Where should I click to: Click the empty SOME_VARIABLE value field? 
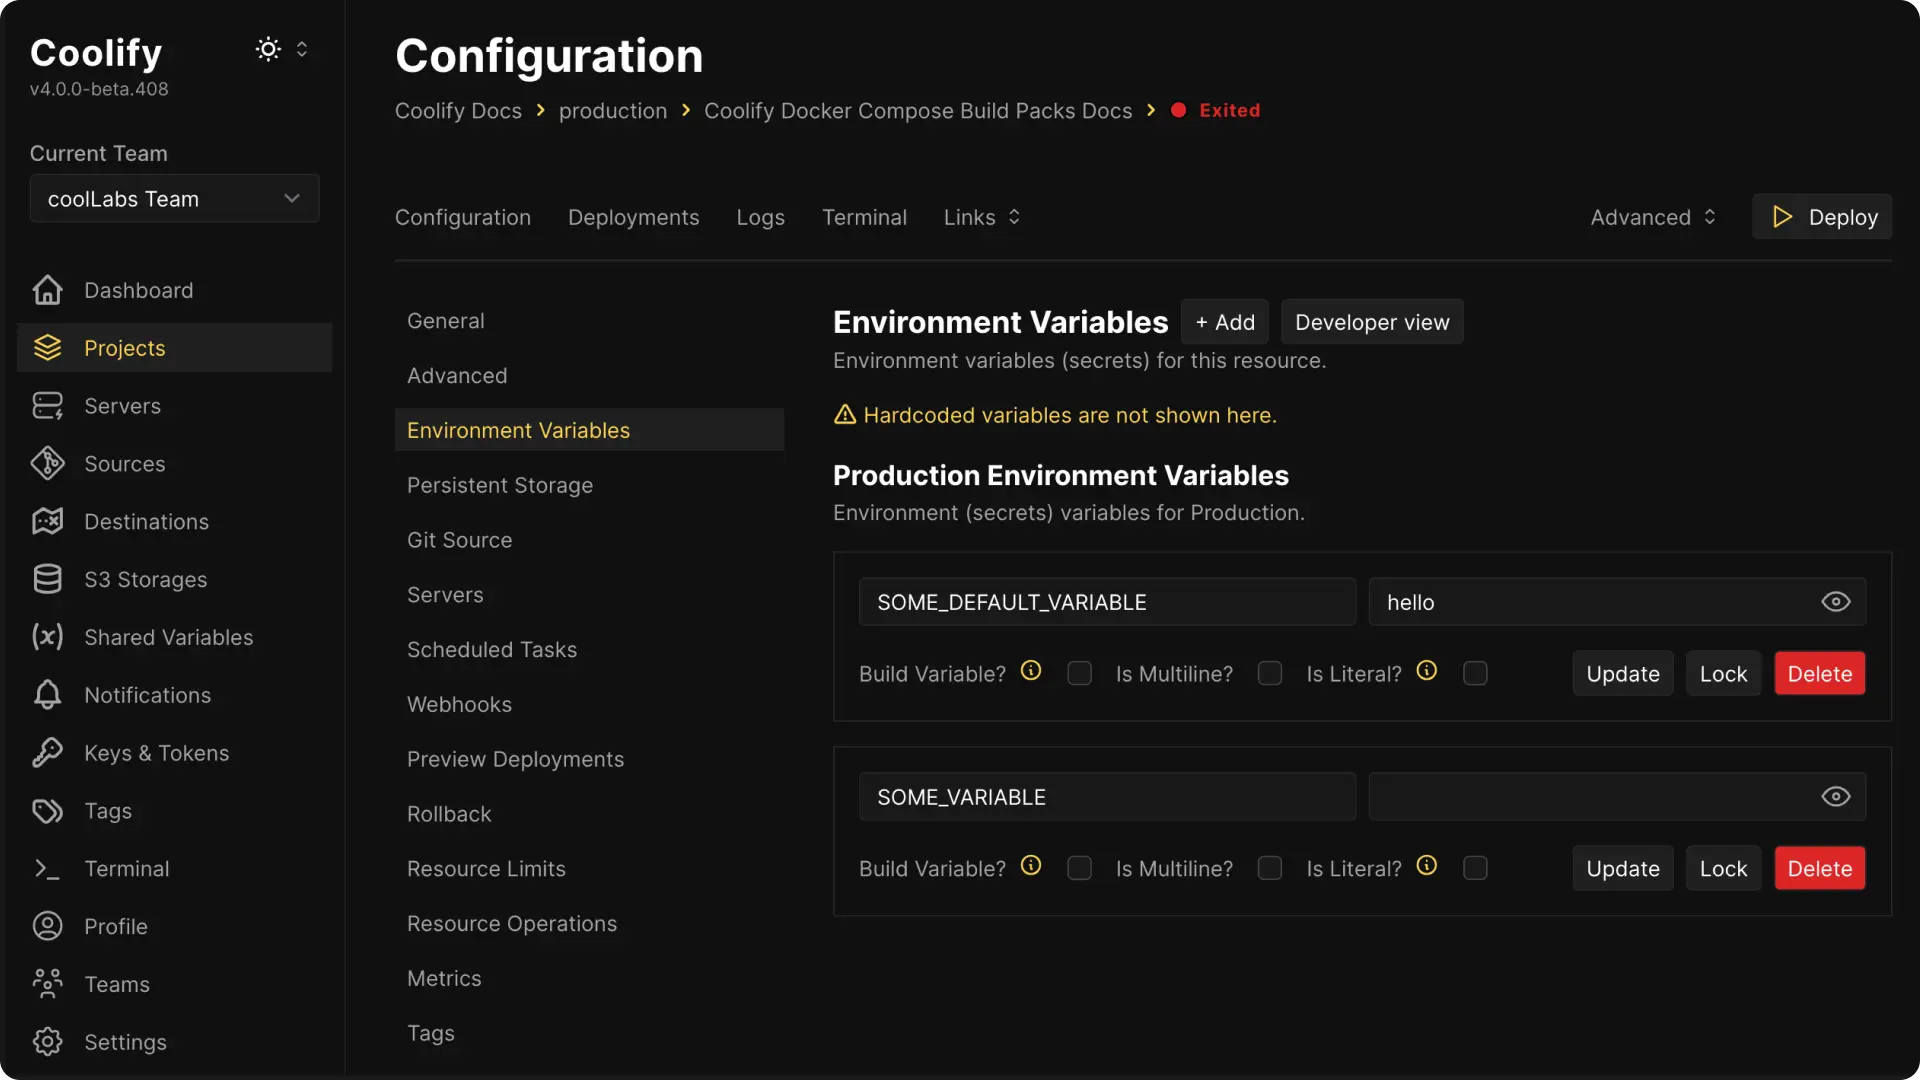point(1590,797)
